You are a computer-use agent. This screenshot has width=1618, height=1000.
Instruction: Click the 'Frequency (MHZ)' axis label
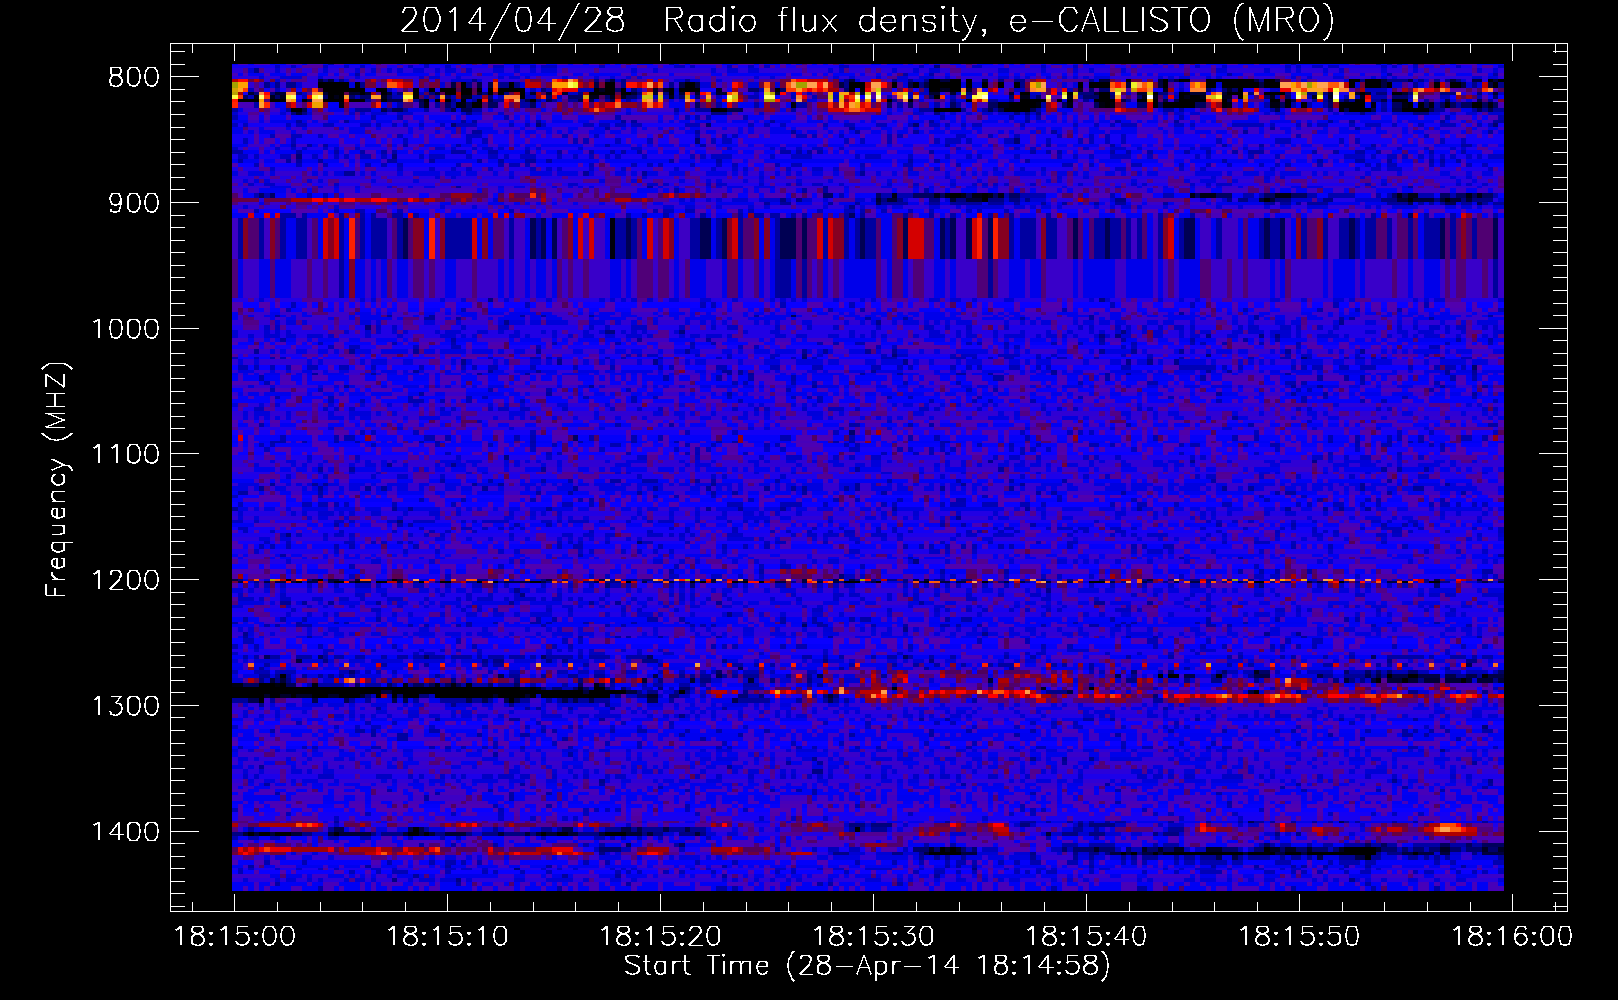pos(57,480)
